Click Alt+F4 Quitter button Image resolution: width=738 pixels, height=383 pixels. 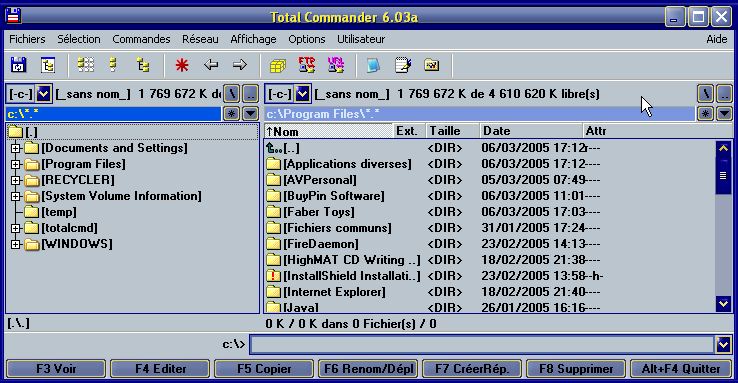pos(681,368)
